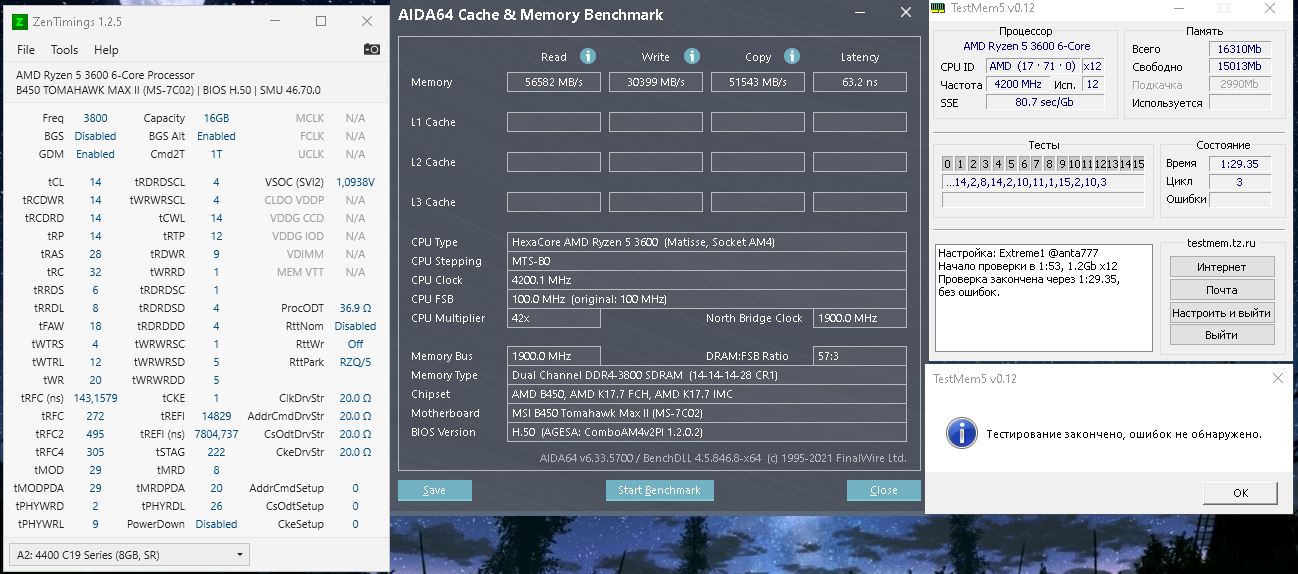
Task: Maximize the ZenTimings window
Action: pos(321,21)
